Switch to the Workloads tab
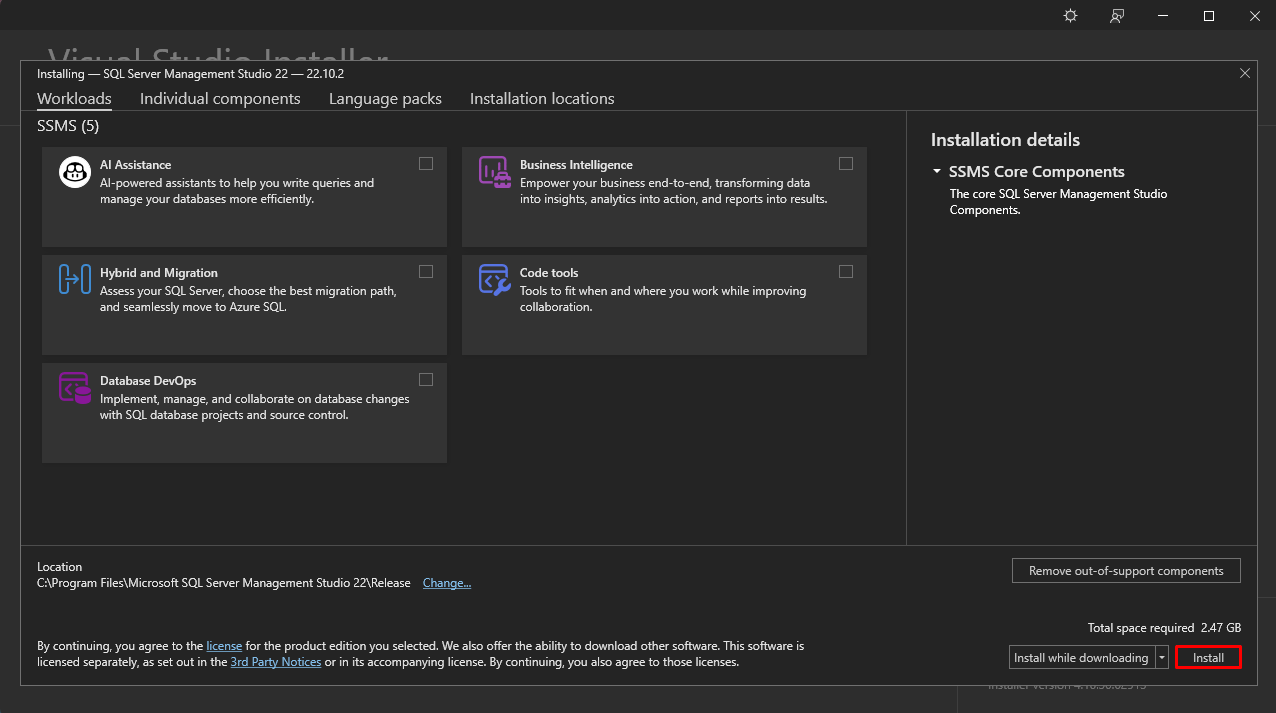Image resolution: width=1276 pixels, height=713 pixels. 74,99
